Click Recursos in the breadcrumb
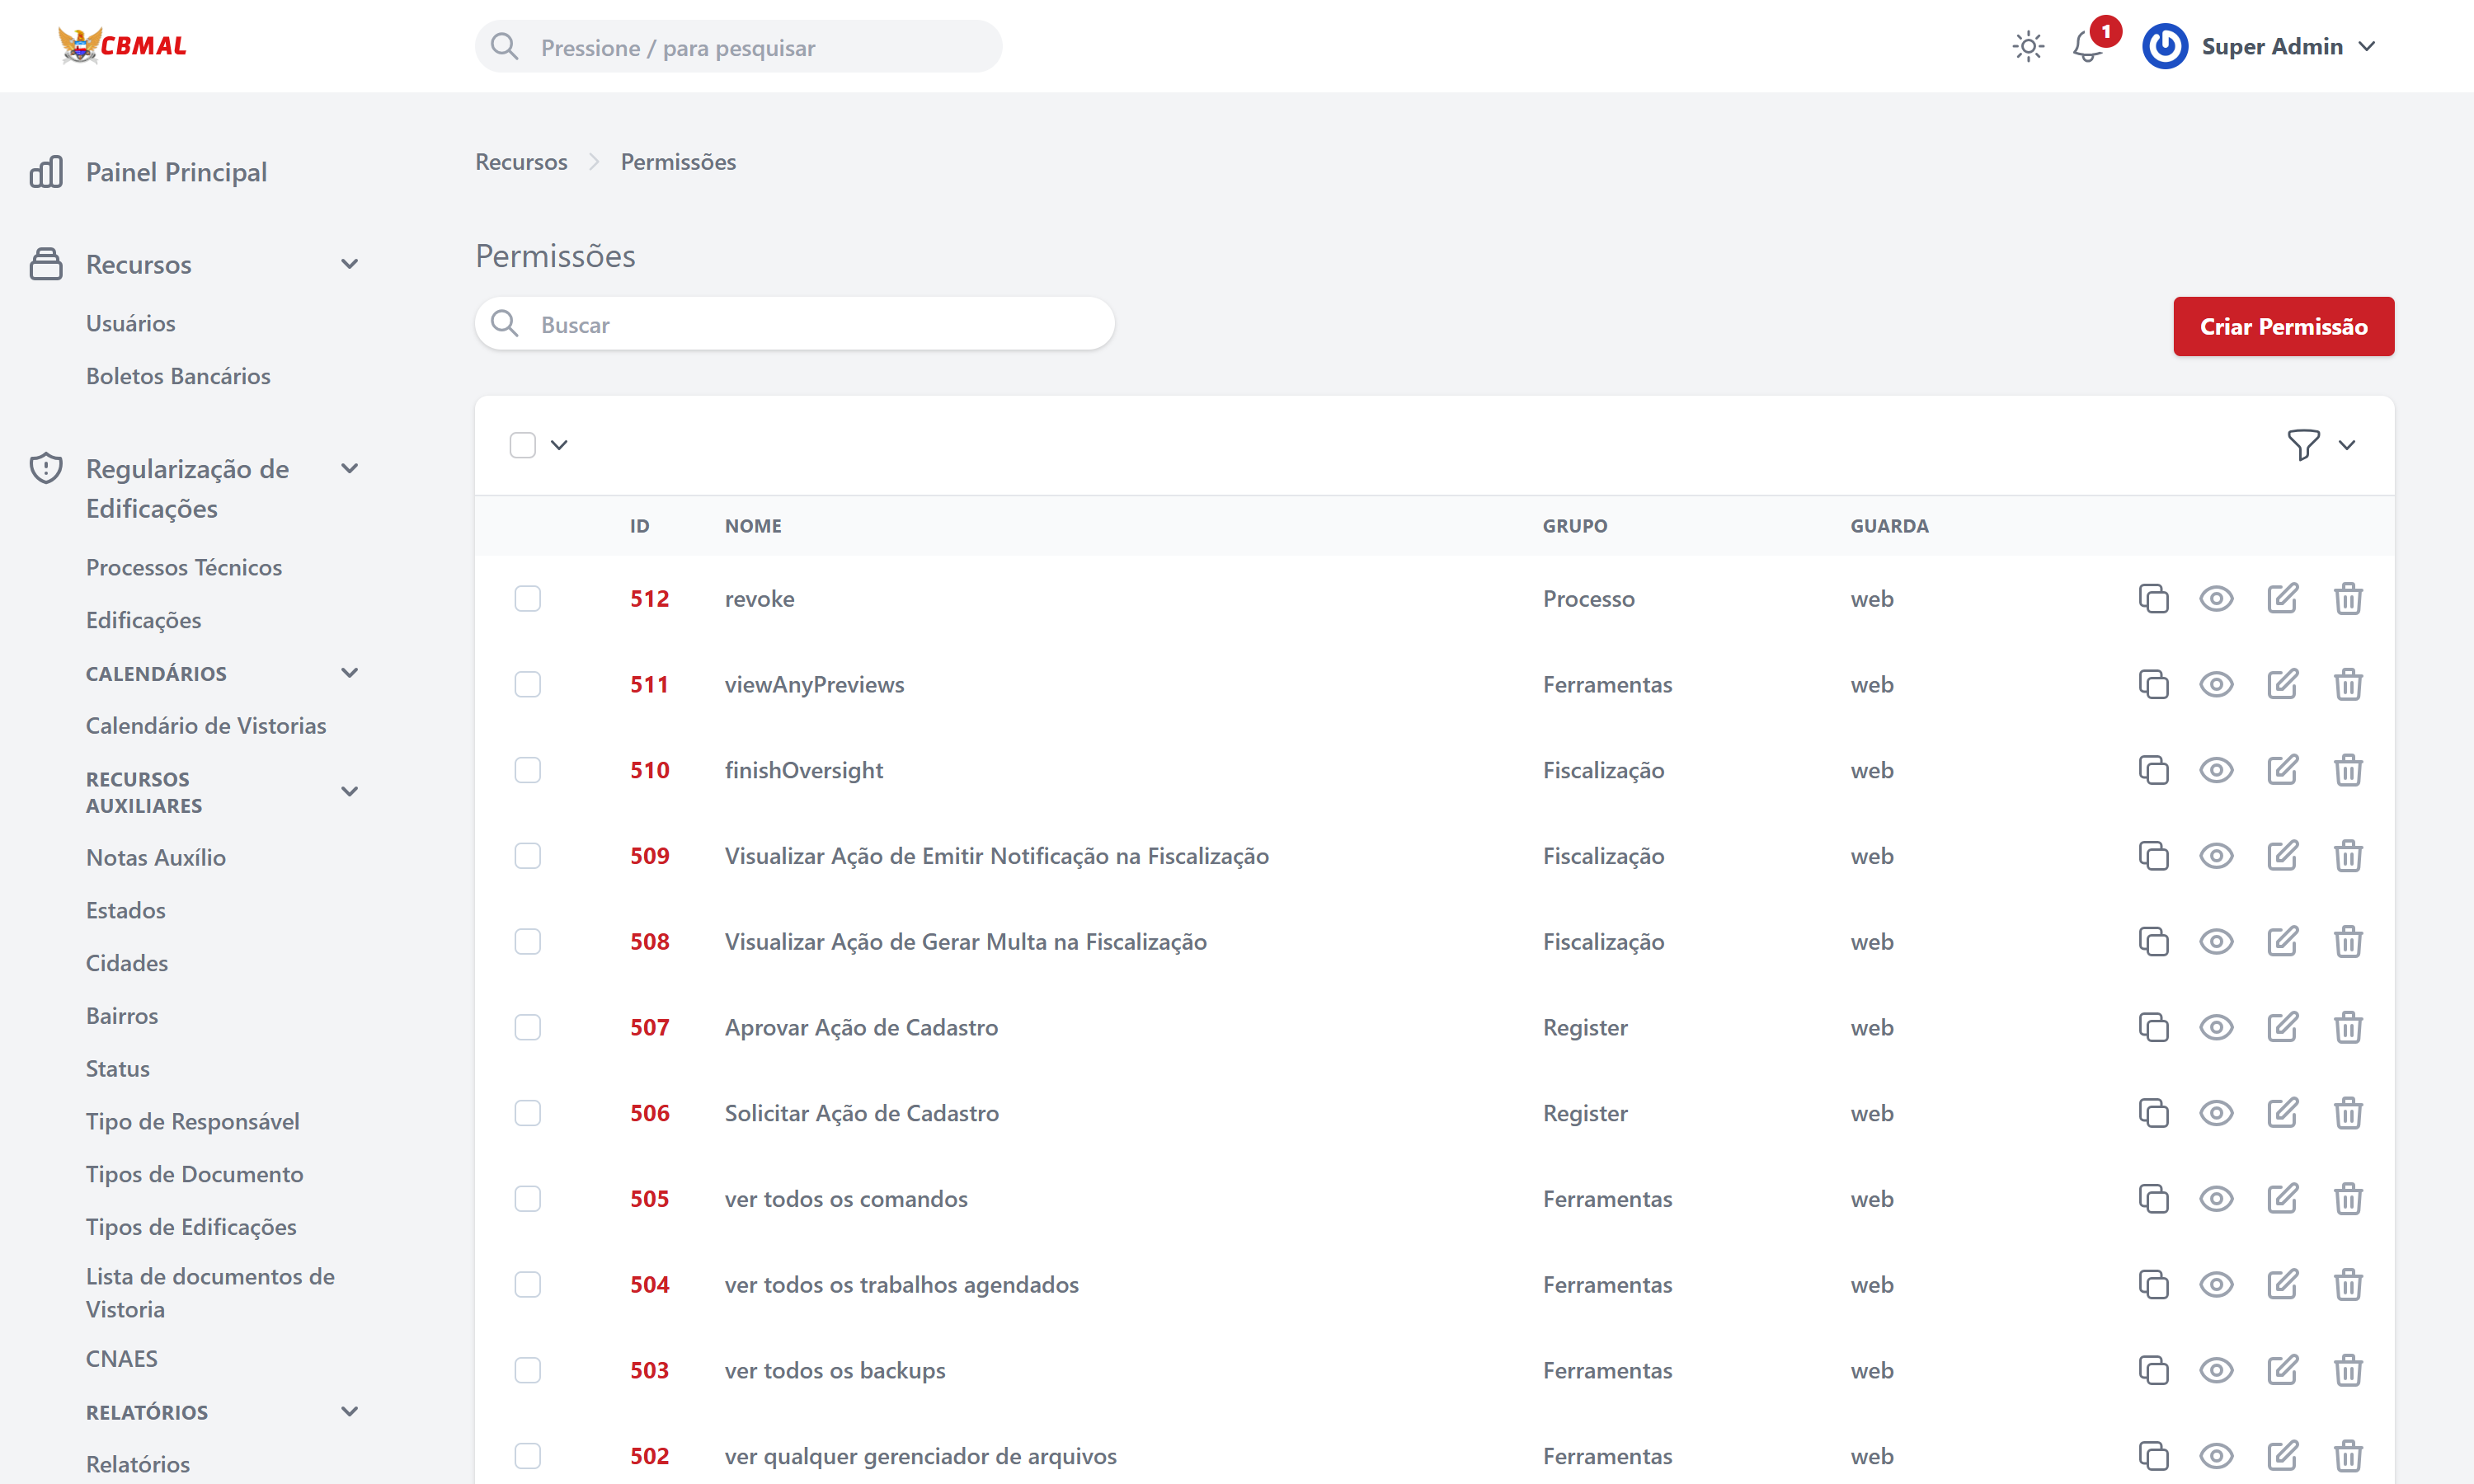 [521, 162]
